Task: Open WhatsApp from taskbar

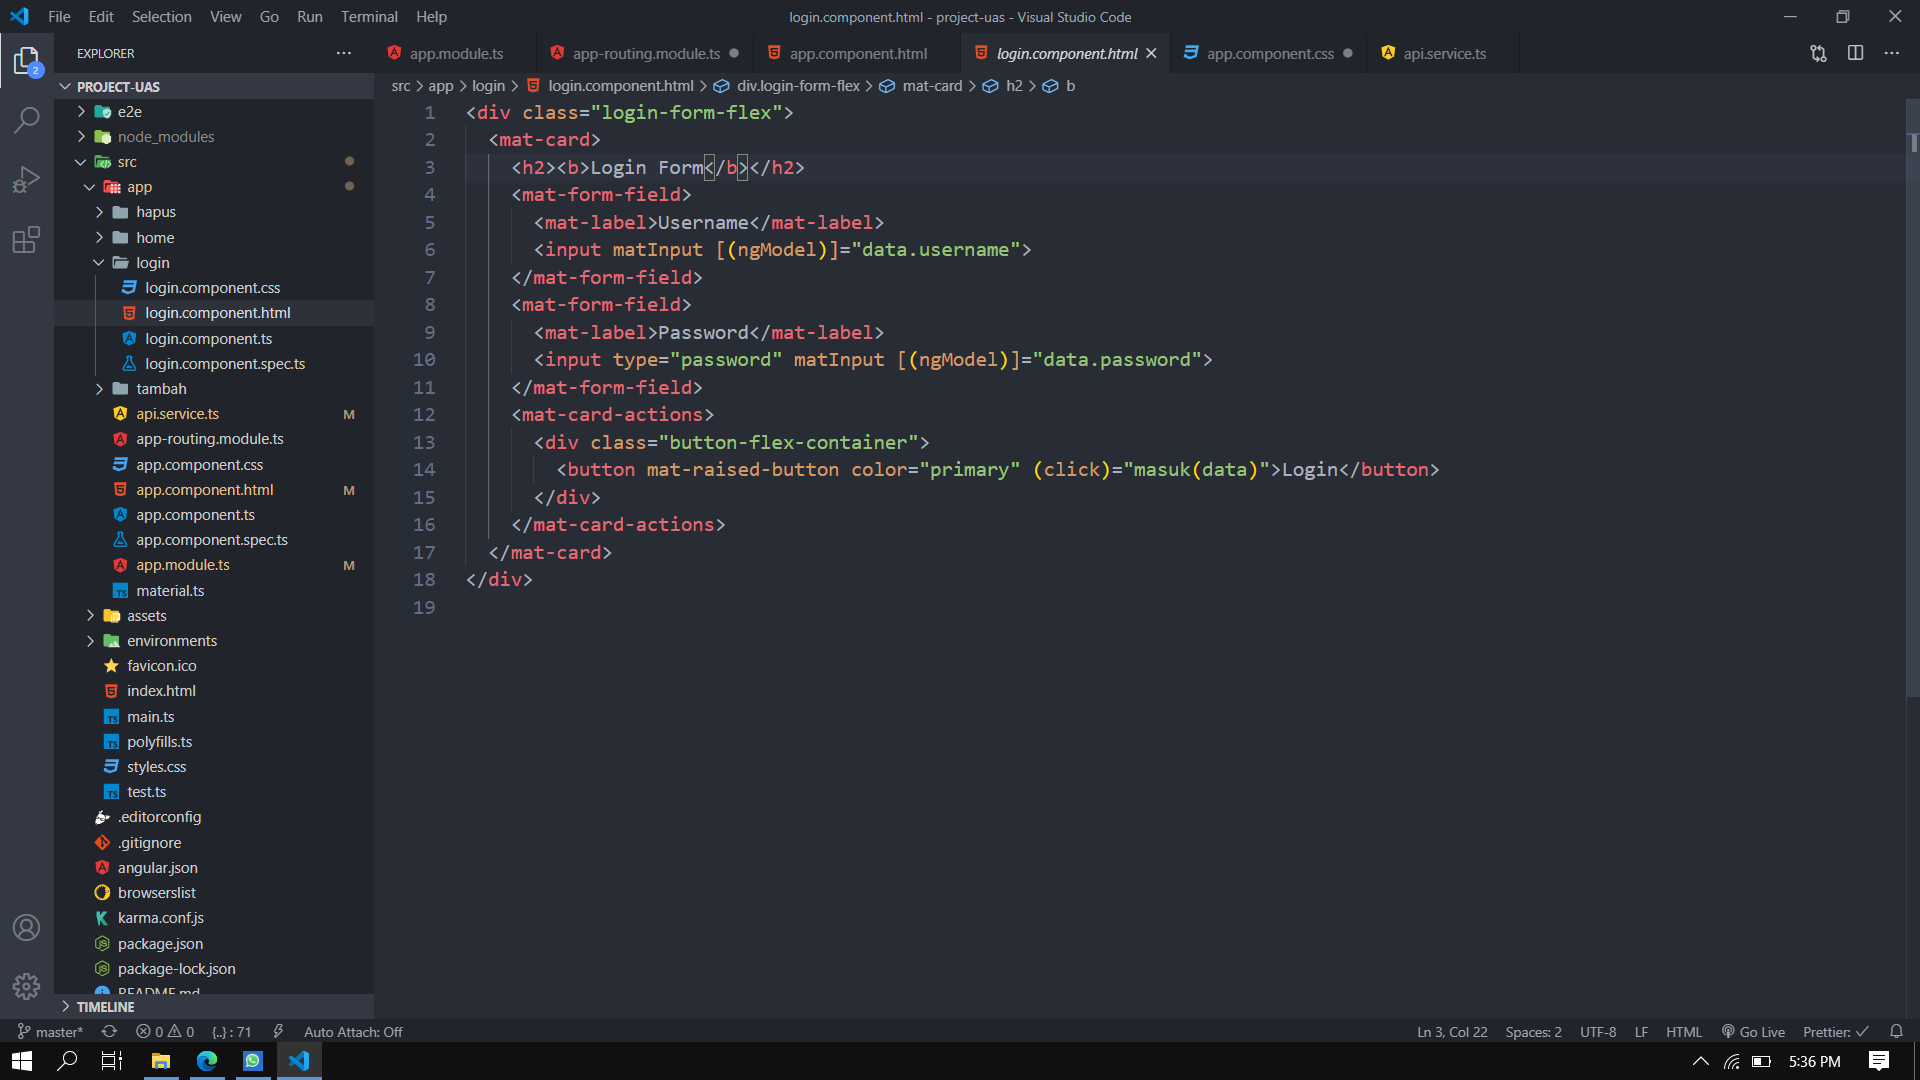Action: tap(253, 1061)
